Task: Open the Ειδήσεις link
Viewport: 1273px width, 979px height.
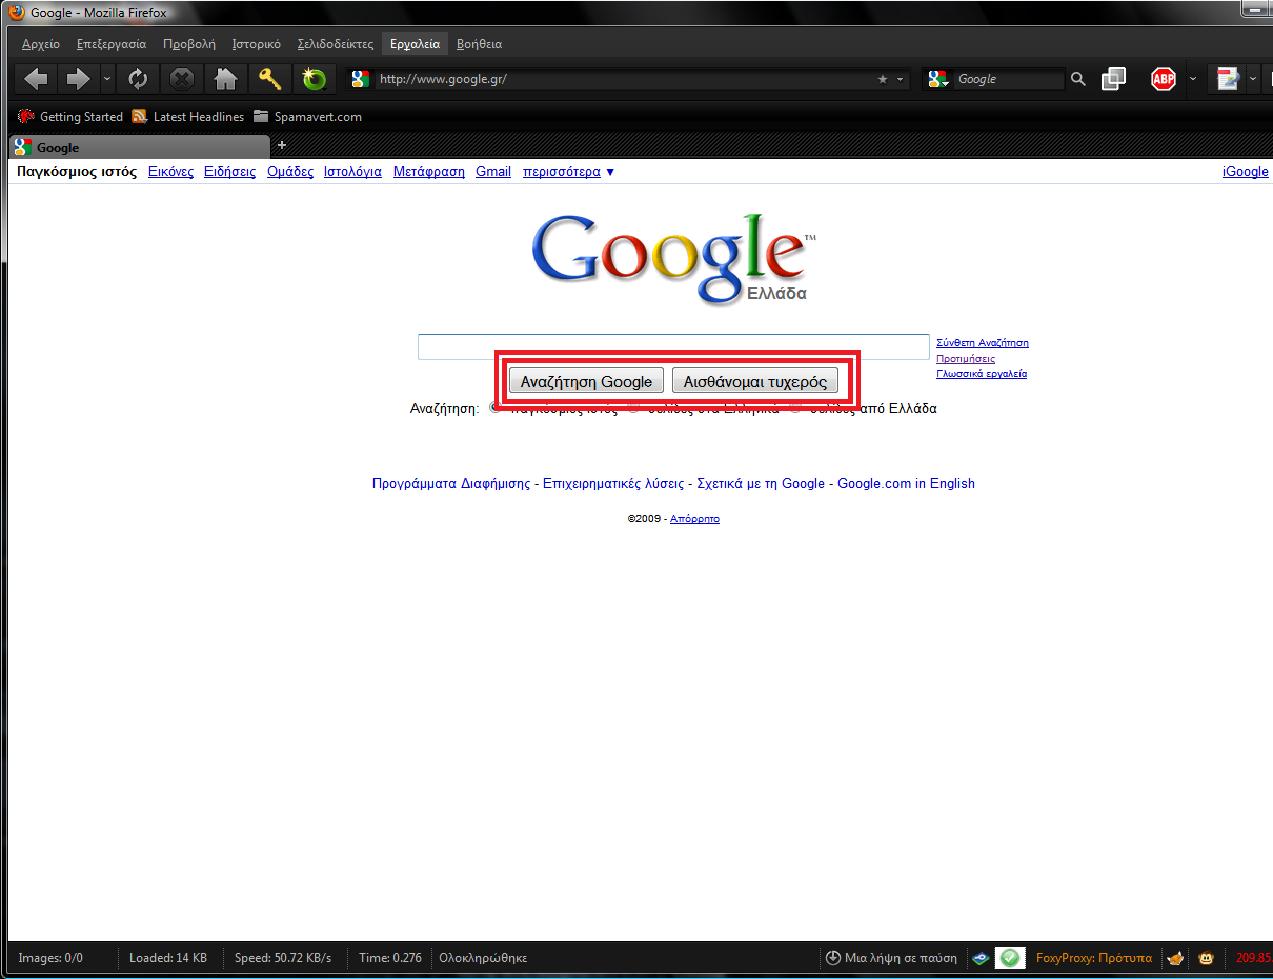Action: 230,172
